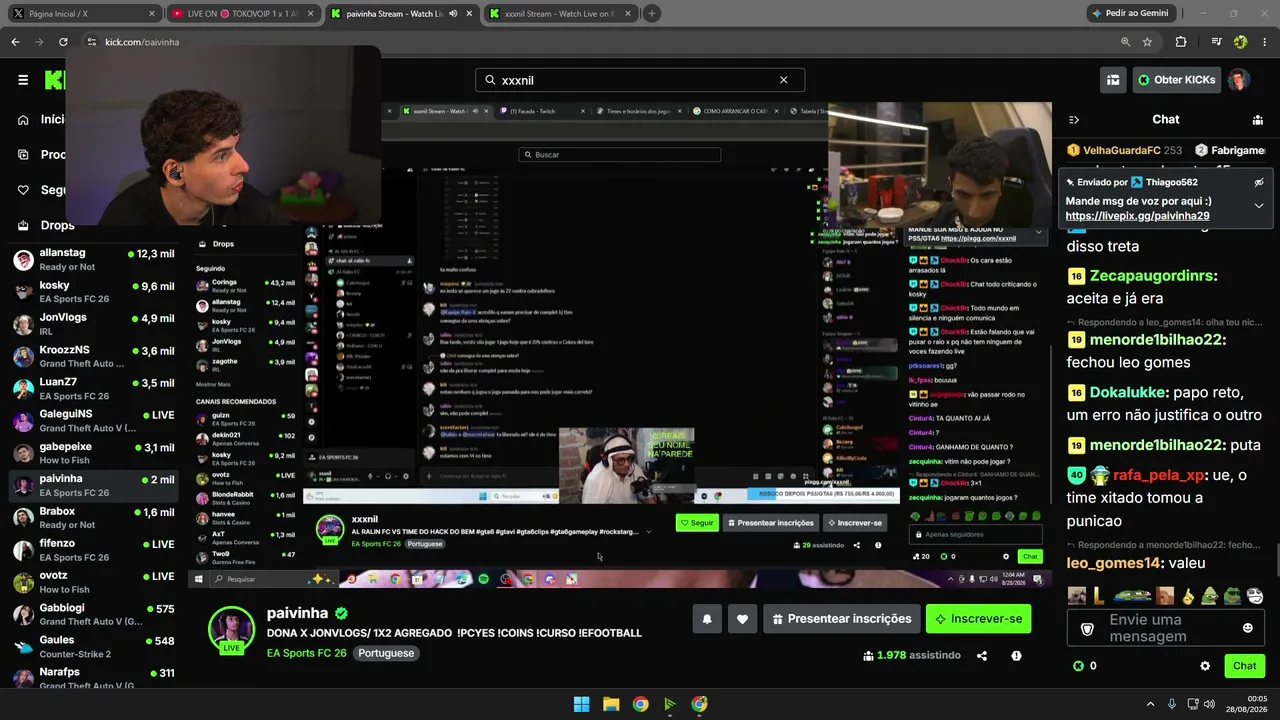Show hidden system tray icons
Viewport: 1280px width, 720px height.
pos(1150,704)
